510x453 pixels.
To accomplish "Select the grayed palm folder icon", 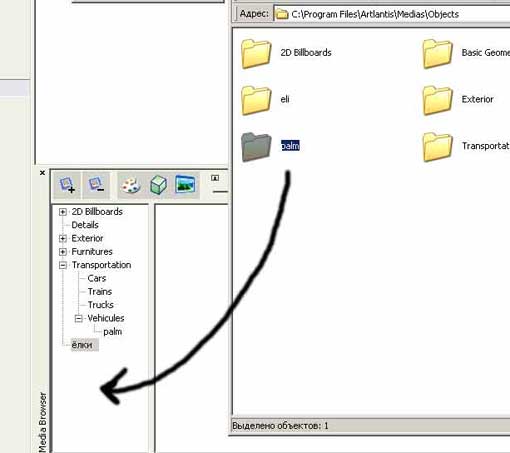I will point(256,147).
